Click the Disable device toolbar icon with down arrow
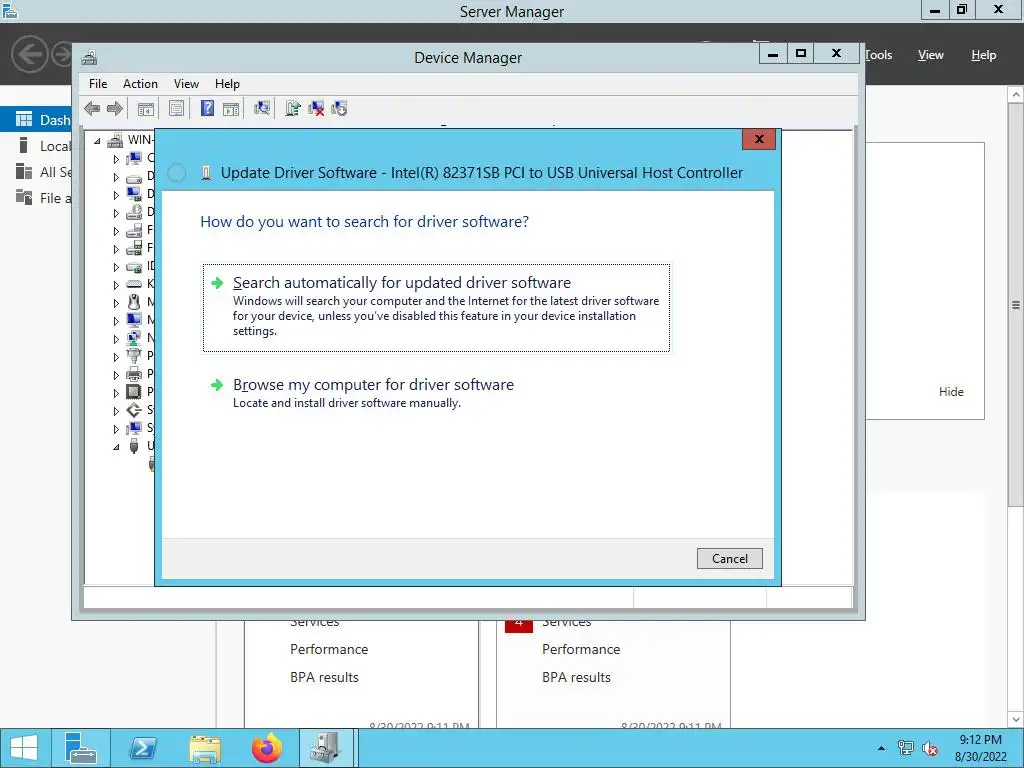The width and height of the screenshot is (1024, 768). point(339,108)
